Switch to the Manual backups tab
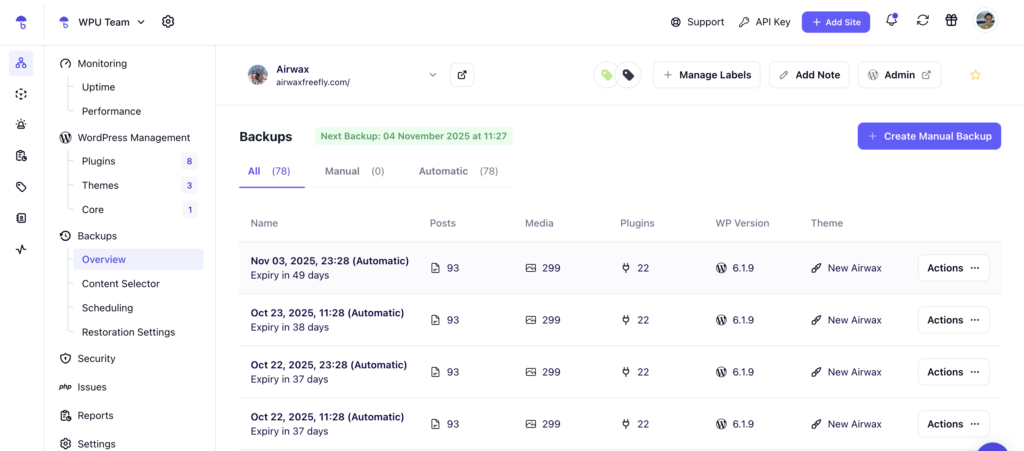The height and width of the screenshot is (451, 1024). 354,171
